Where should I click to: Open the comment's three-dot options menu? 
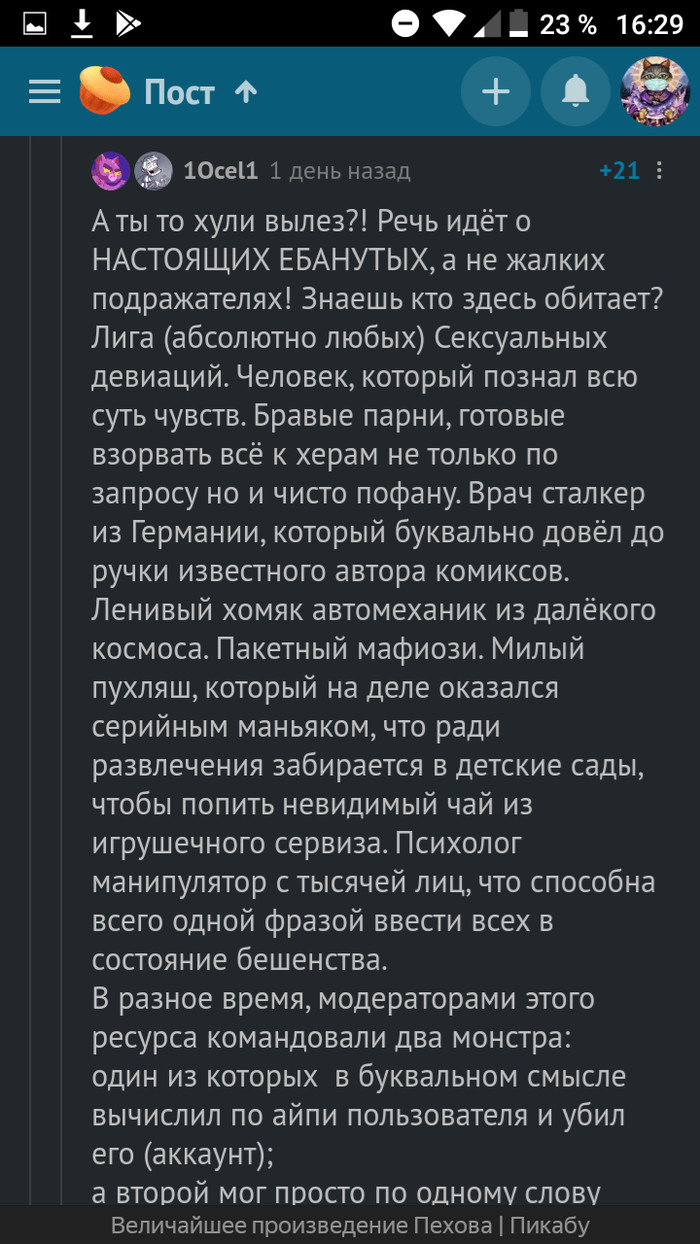point(659,171)
